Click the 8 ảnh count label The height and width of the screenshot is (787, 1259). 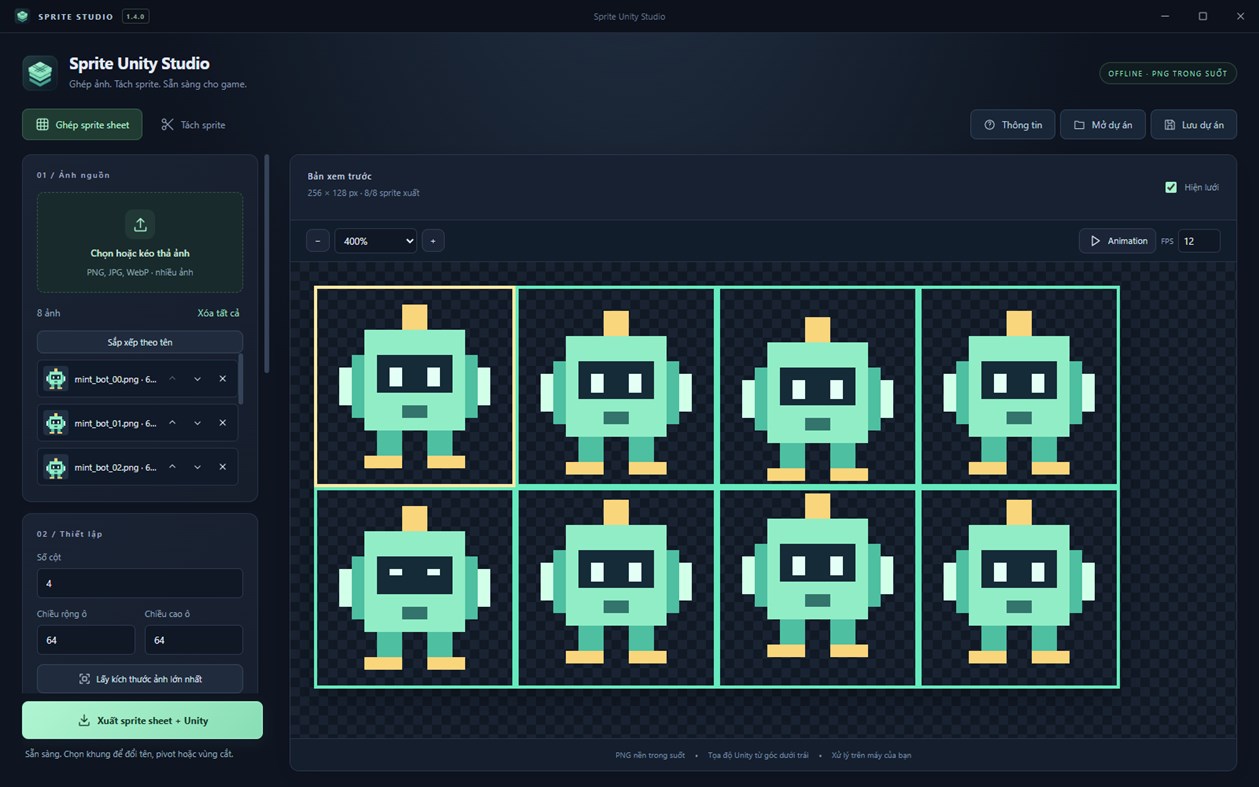49,313
